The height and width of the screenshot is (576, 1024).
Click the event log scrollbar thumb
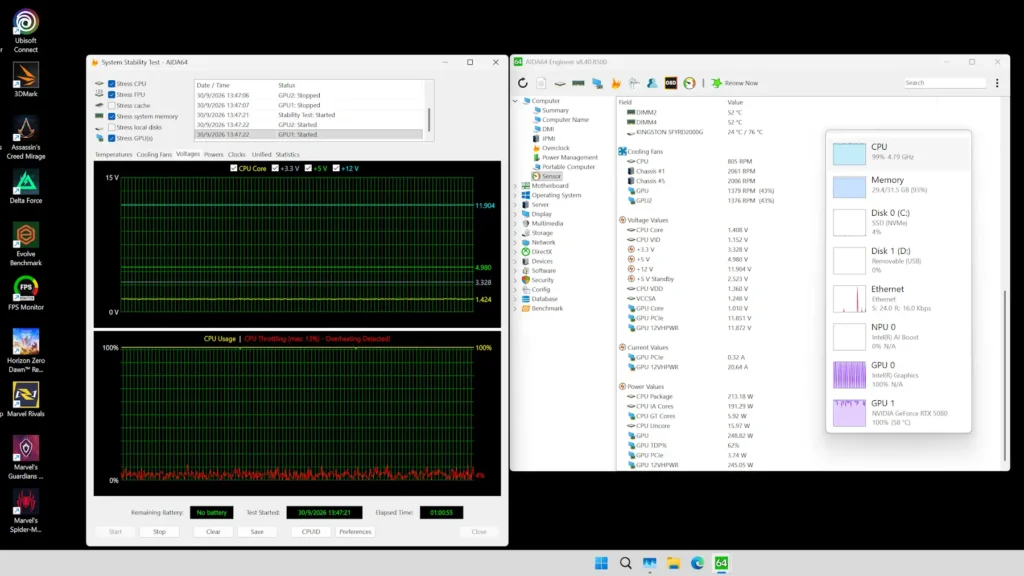pyautogui.click(x=429, y=120)
